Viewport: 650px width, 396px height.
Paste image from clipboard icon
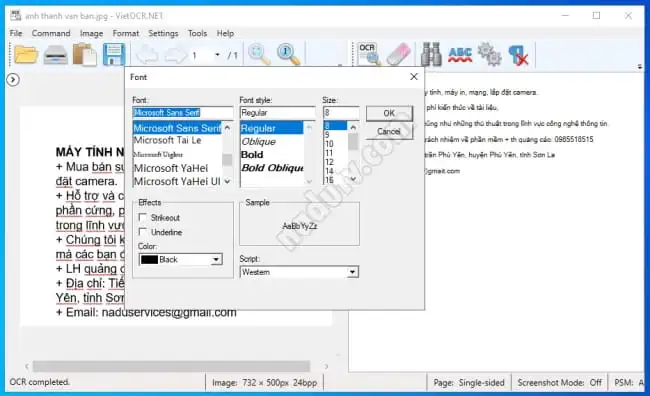[x=85, y=55]
